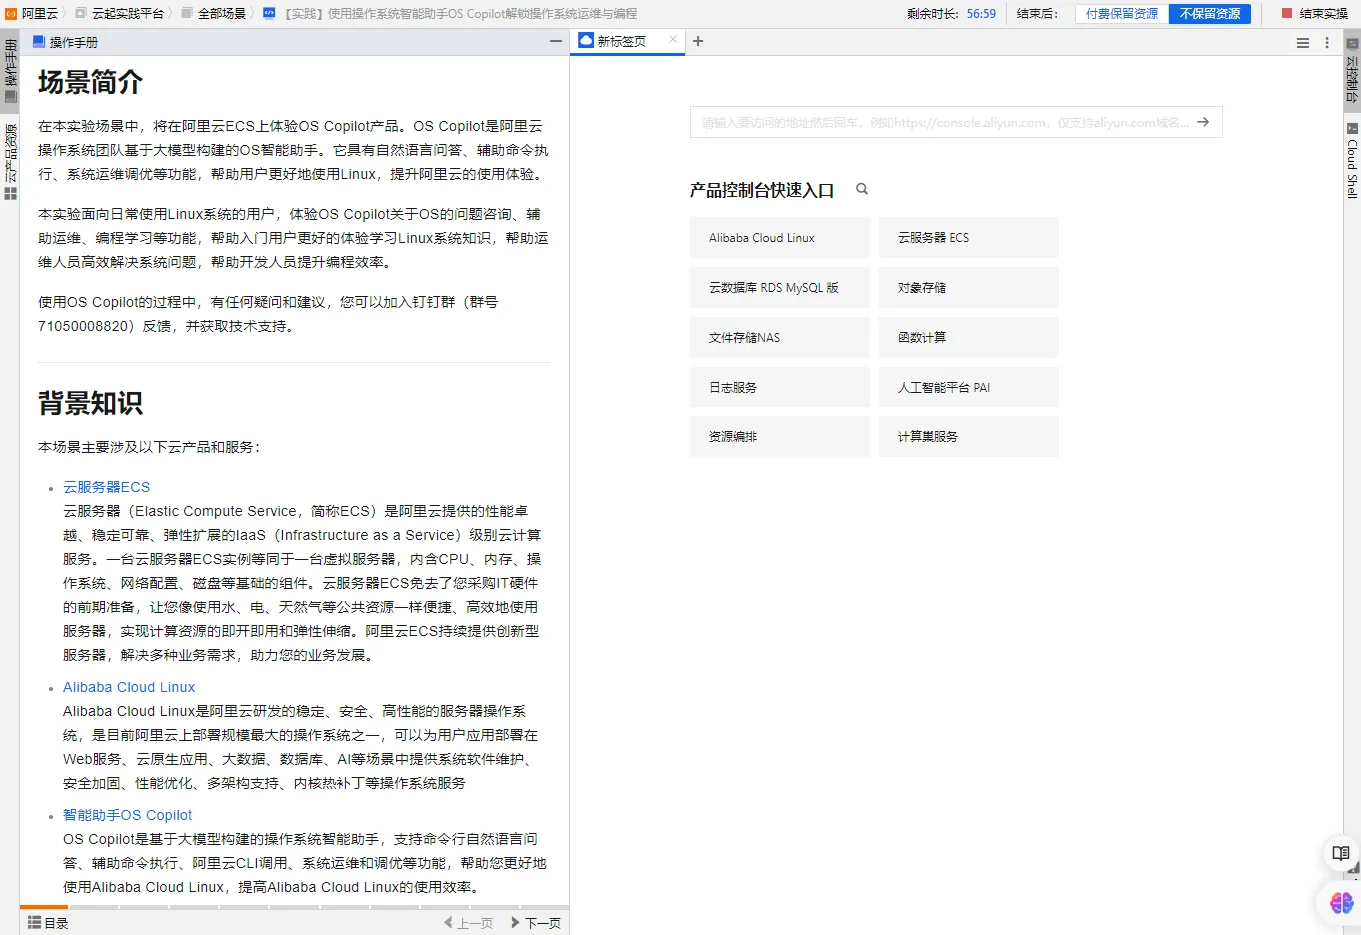Go to 上一页 in the manual
Viewport: 1361px width, 935px height.
[469, 923]
